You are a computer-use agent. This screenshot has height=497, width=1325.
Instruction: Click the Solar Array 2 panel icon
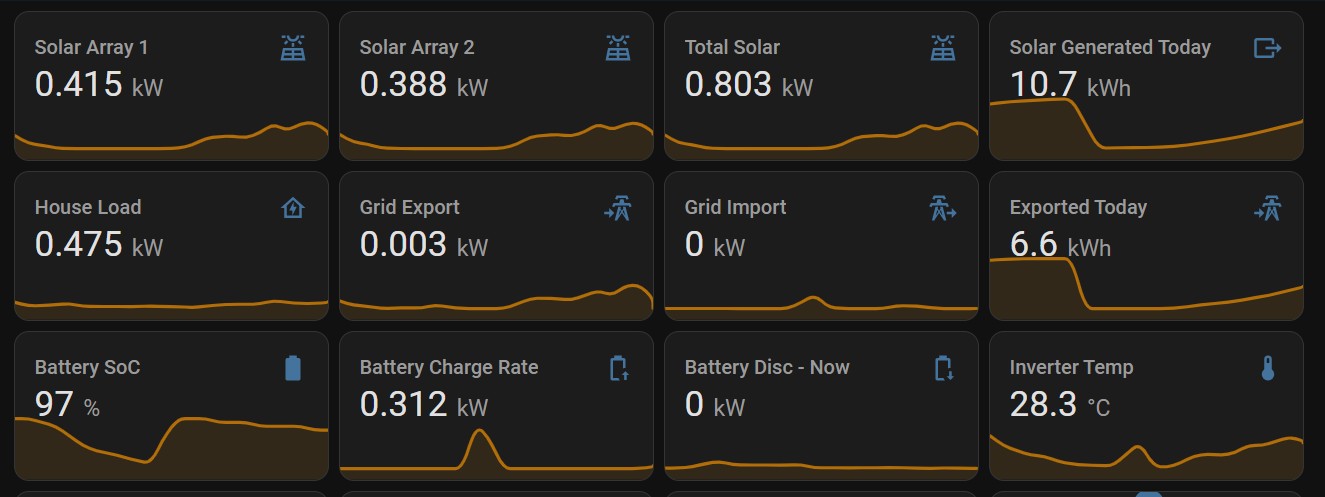(618, 47)
